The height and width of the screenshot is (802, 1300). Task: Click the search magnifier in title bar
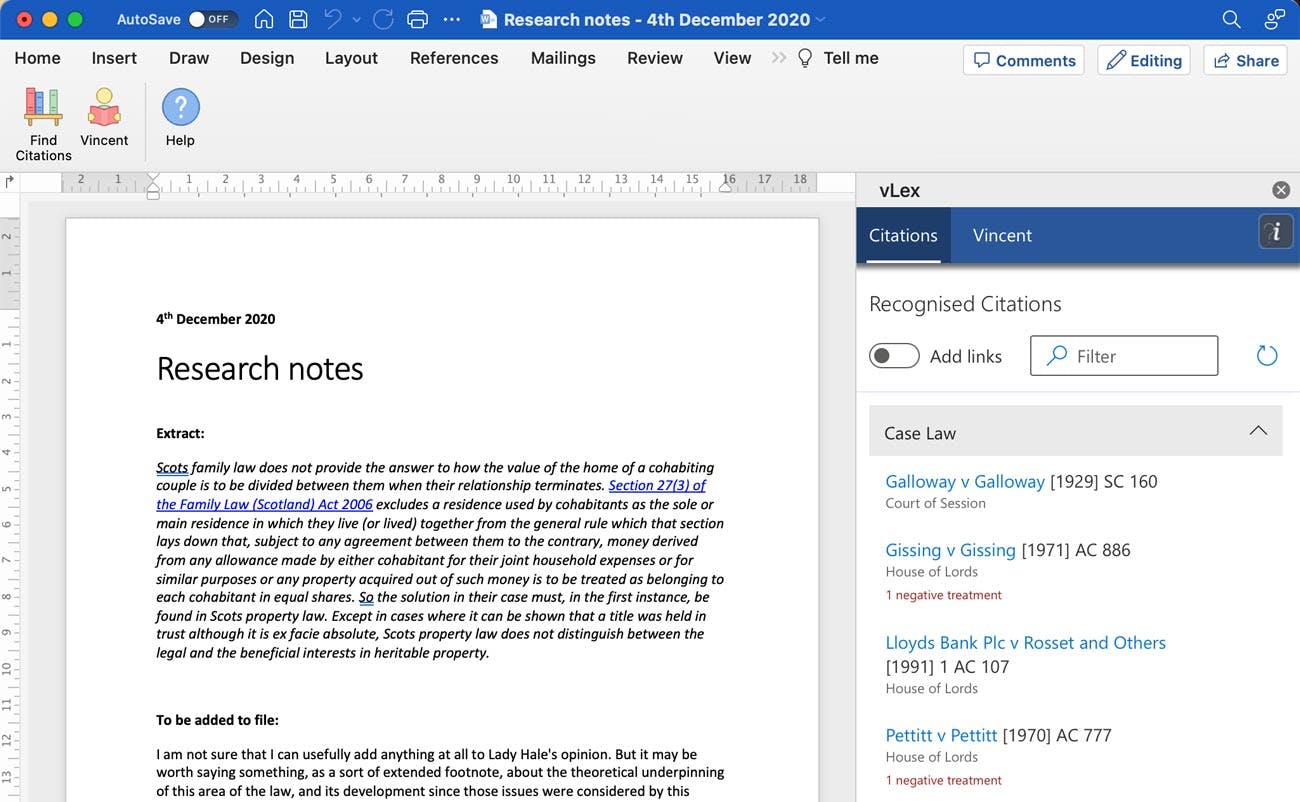pyautogui.click(x=1231, y=19)
